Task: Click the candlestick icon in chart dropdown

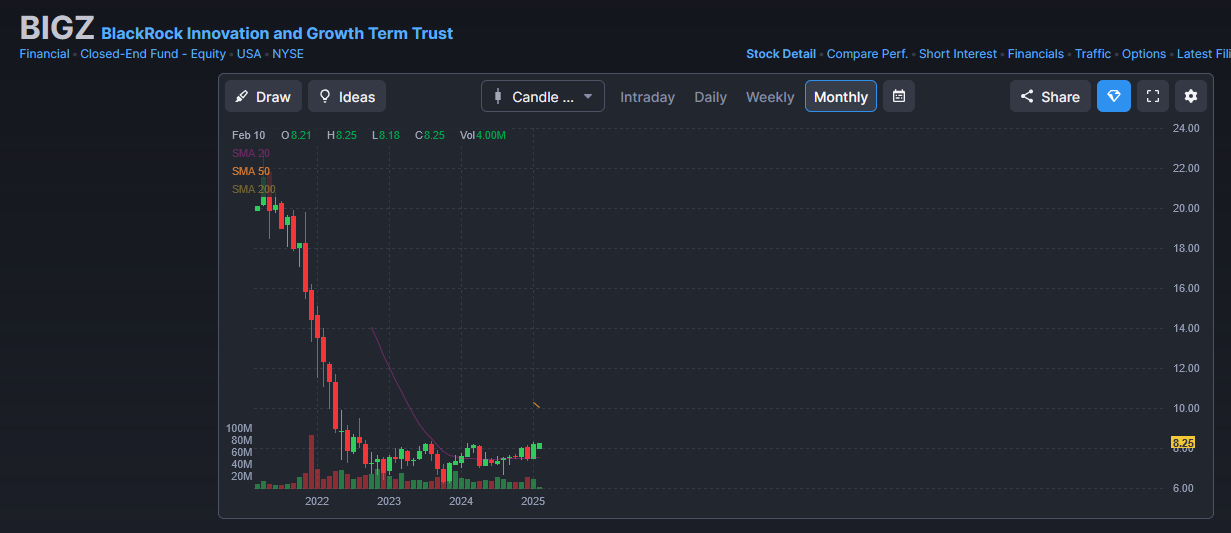Action: pyautogui.click(x=498, y=97)
